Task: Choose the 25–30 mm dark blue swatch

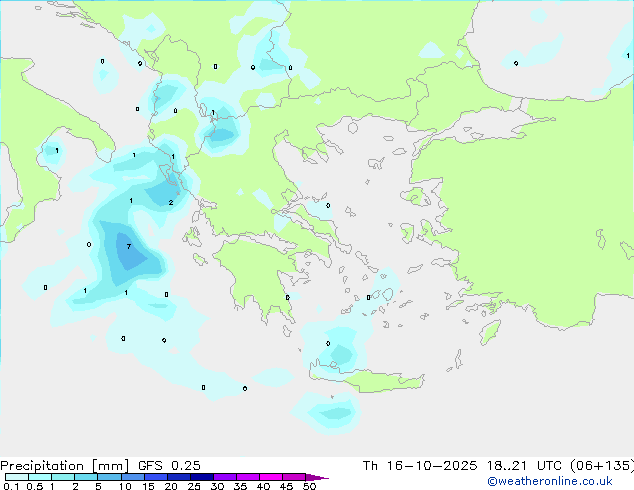Action: tap(202, 477)
